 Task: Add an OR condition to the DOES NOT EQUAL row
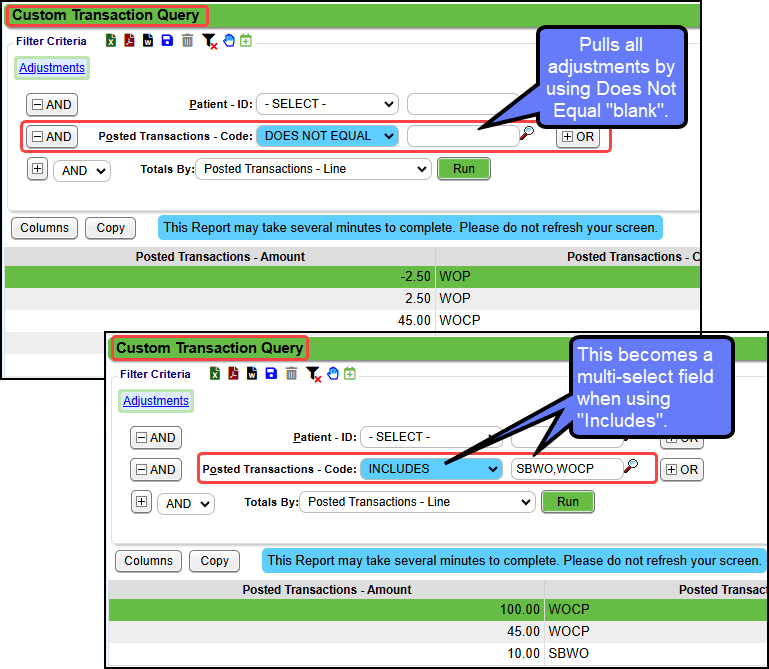(x=578, y=136)
